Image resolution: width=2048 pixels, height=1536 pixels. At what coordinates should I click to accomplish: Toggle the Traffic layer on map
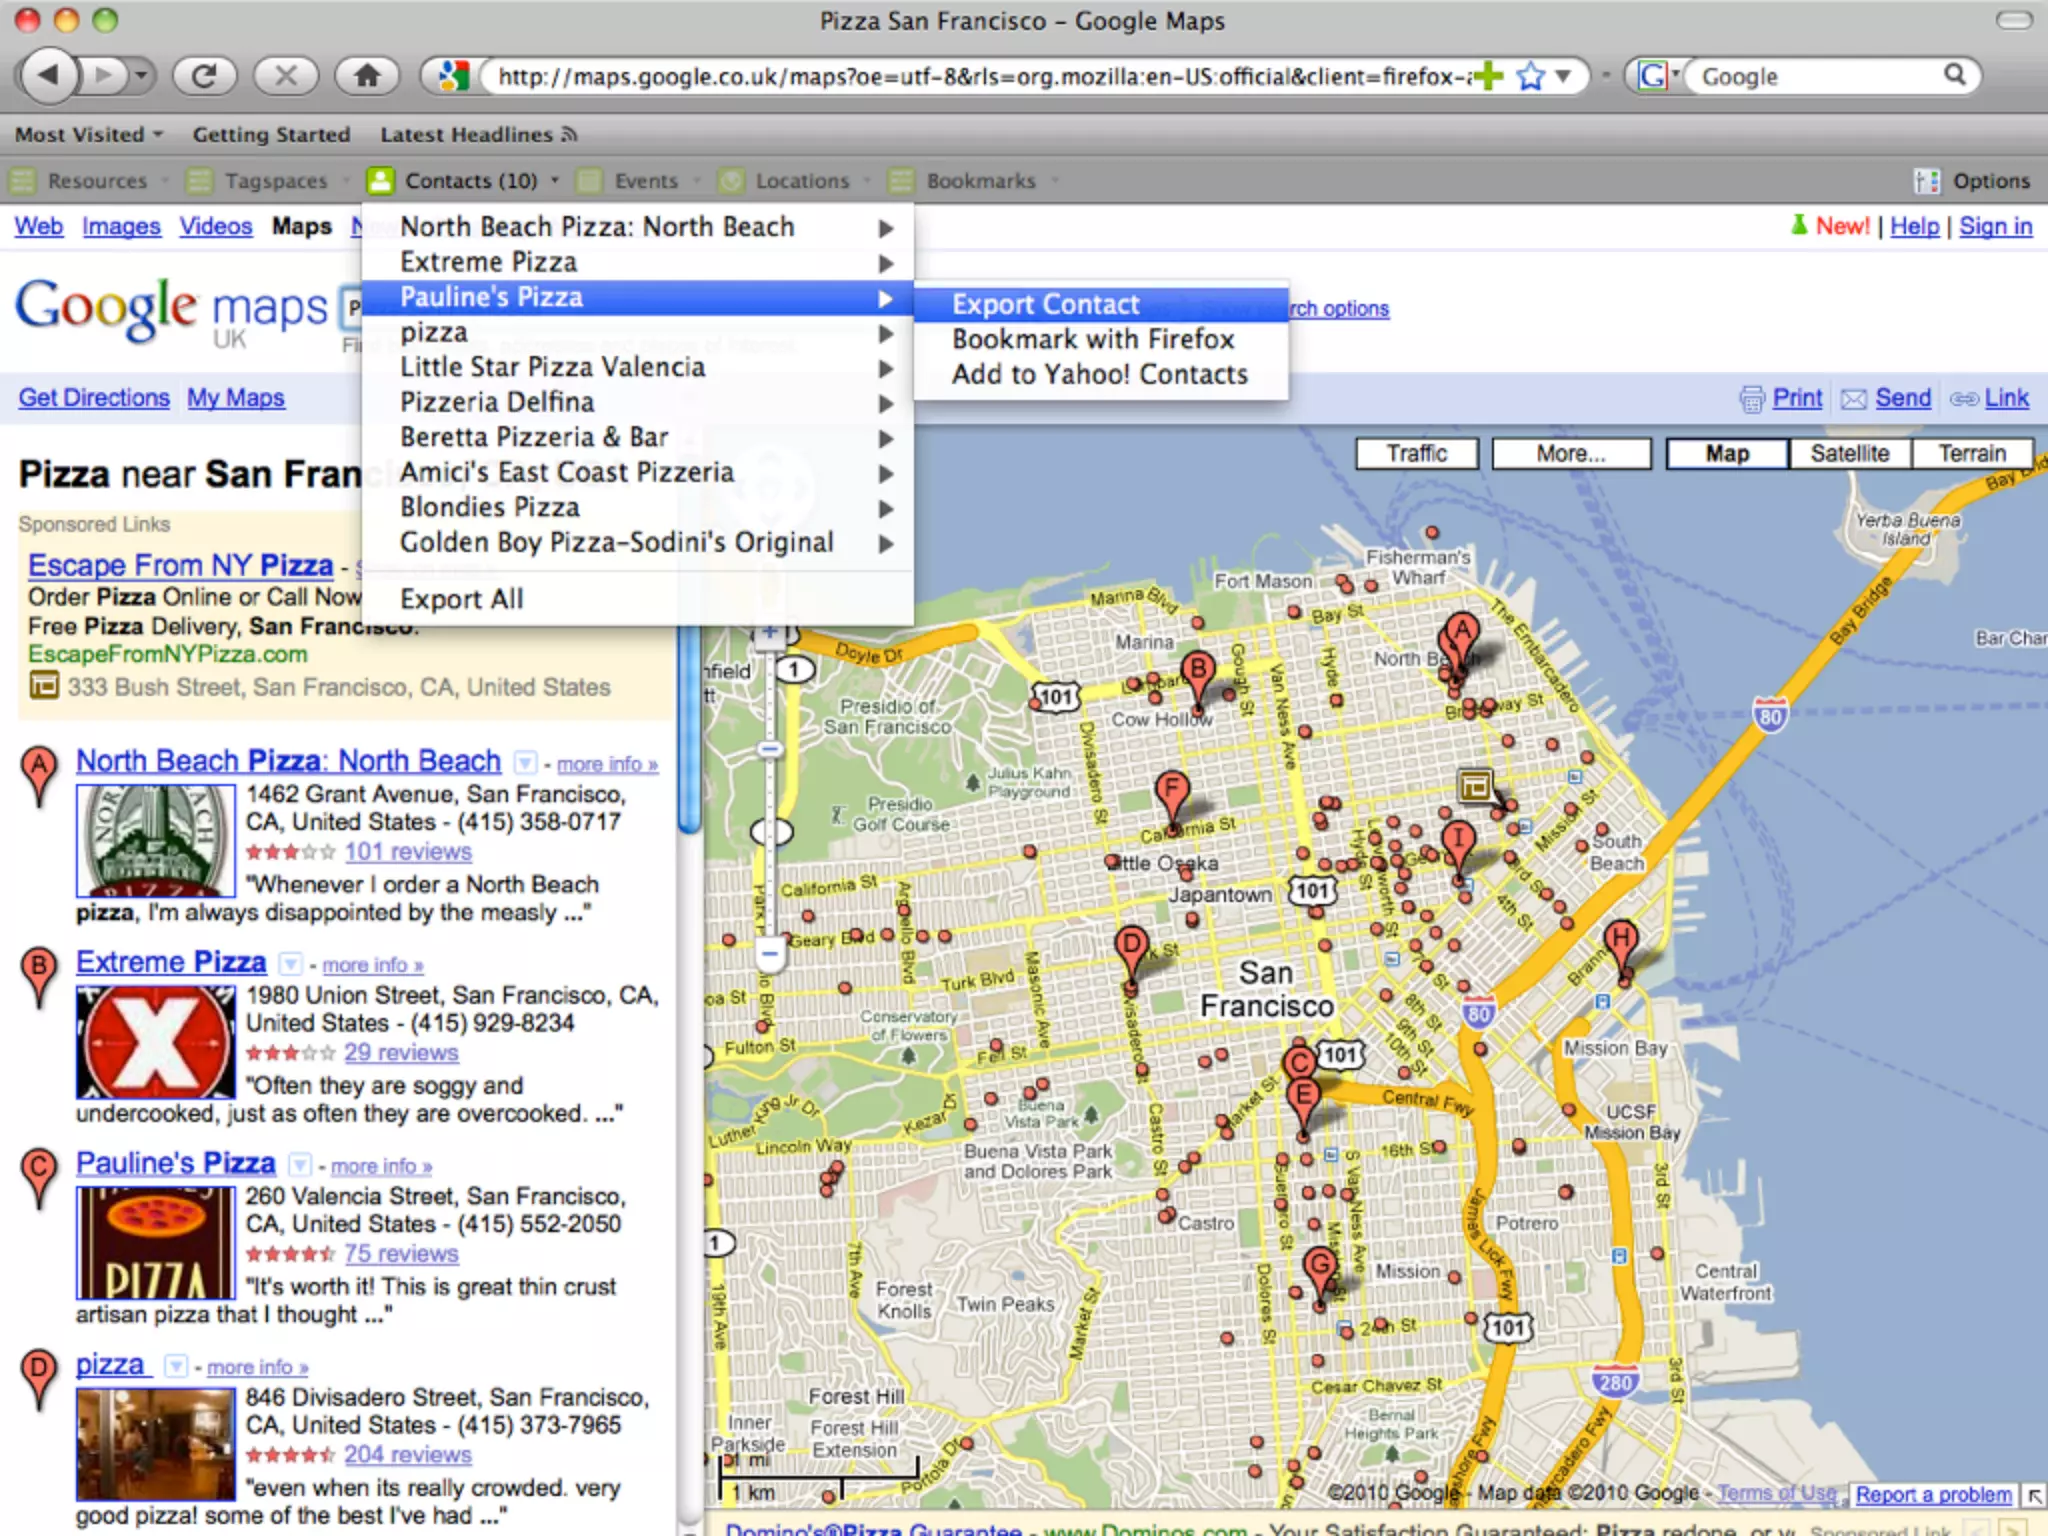point(1416,454)
